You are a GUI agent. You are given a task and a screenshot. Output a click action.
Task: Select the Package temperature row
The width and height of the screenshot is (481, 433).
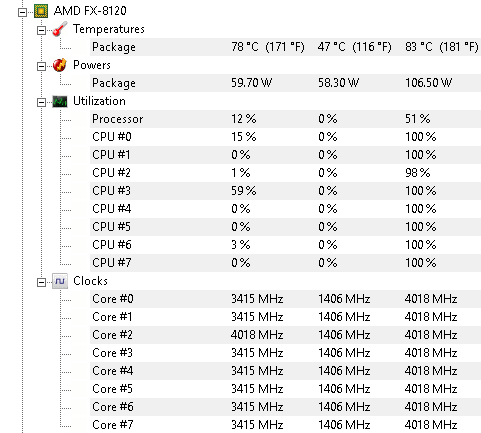tap(285, 47)
